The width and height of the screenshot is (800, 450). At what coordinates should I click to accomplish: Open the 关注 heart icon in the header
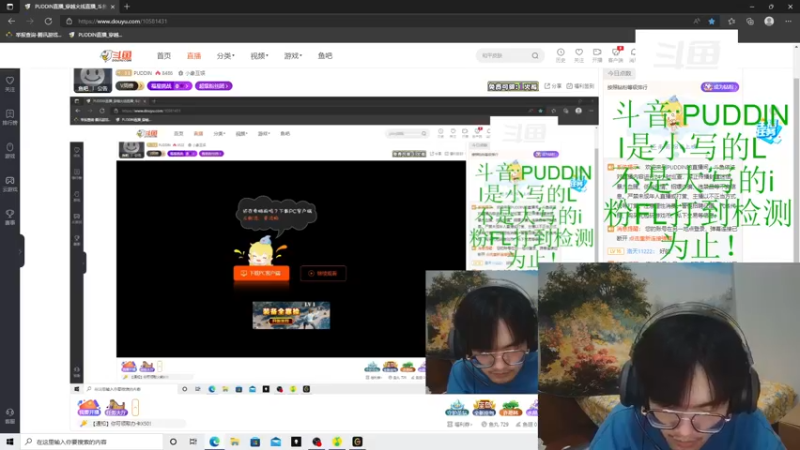[579, 55]
